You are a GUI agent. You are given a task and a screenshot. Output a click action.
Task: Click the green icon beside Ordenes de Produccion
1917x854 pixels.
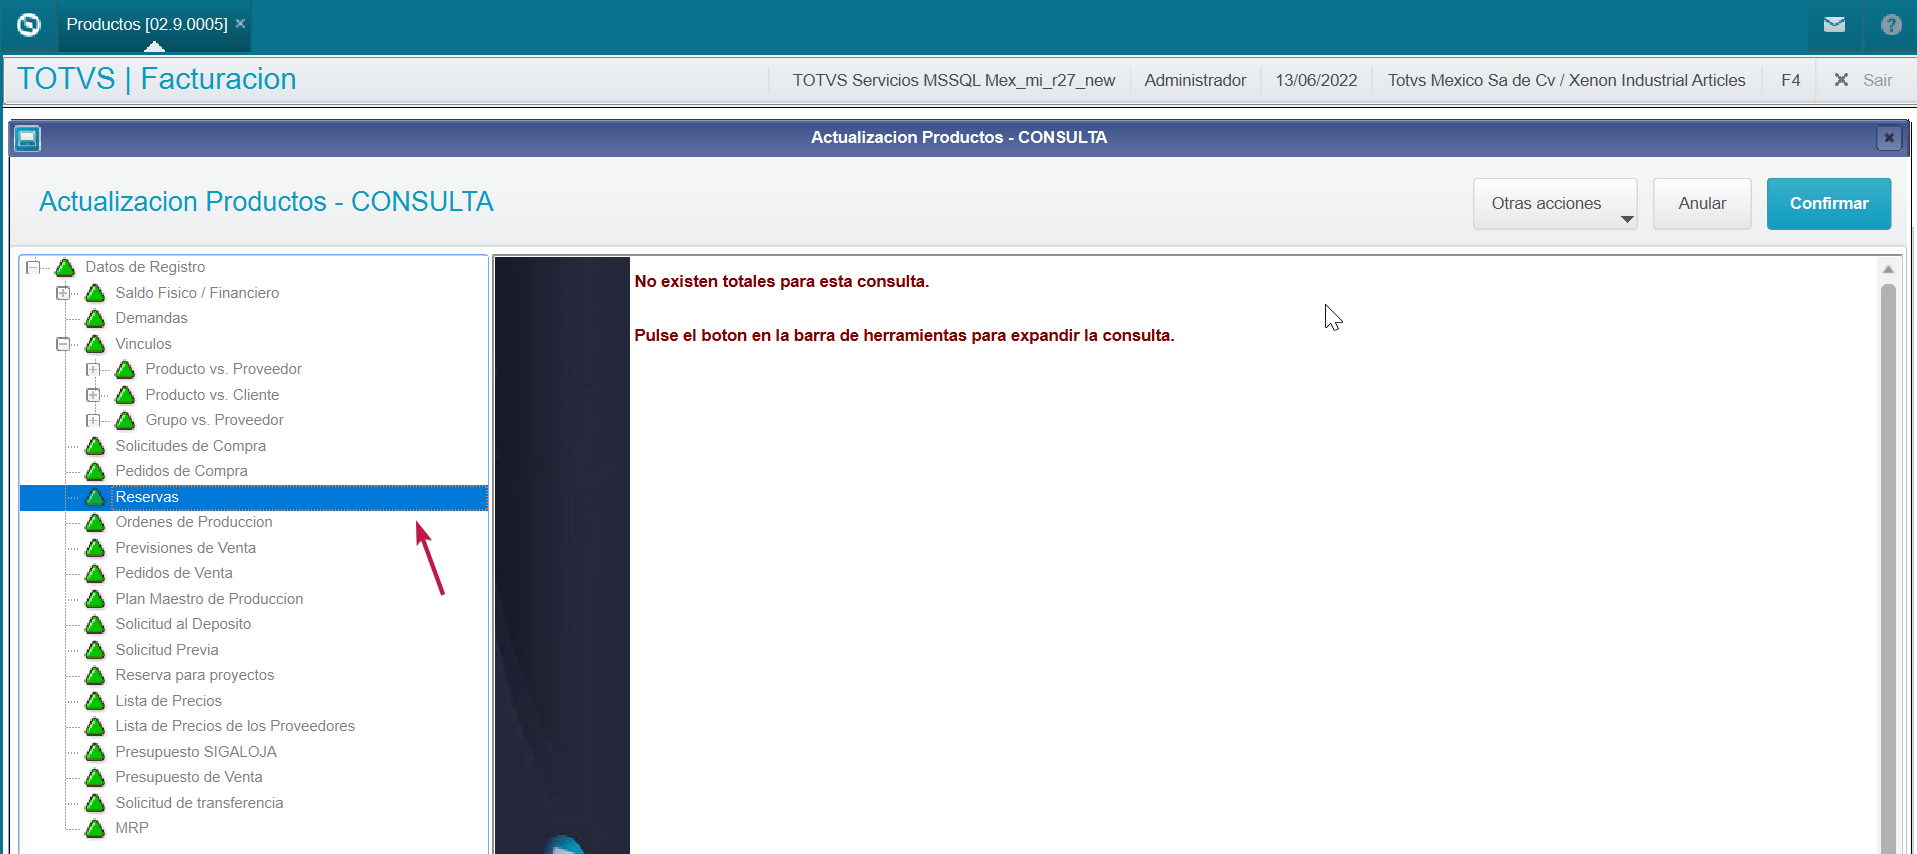pyautogui.click(x=95, y=522)
